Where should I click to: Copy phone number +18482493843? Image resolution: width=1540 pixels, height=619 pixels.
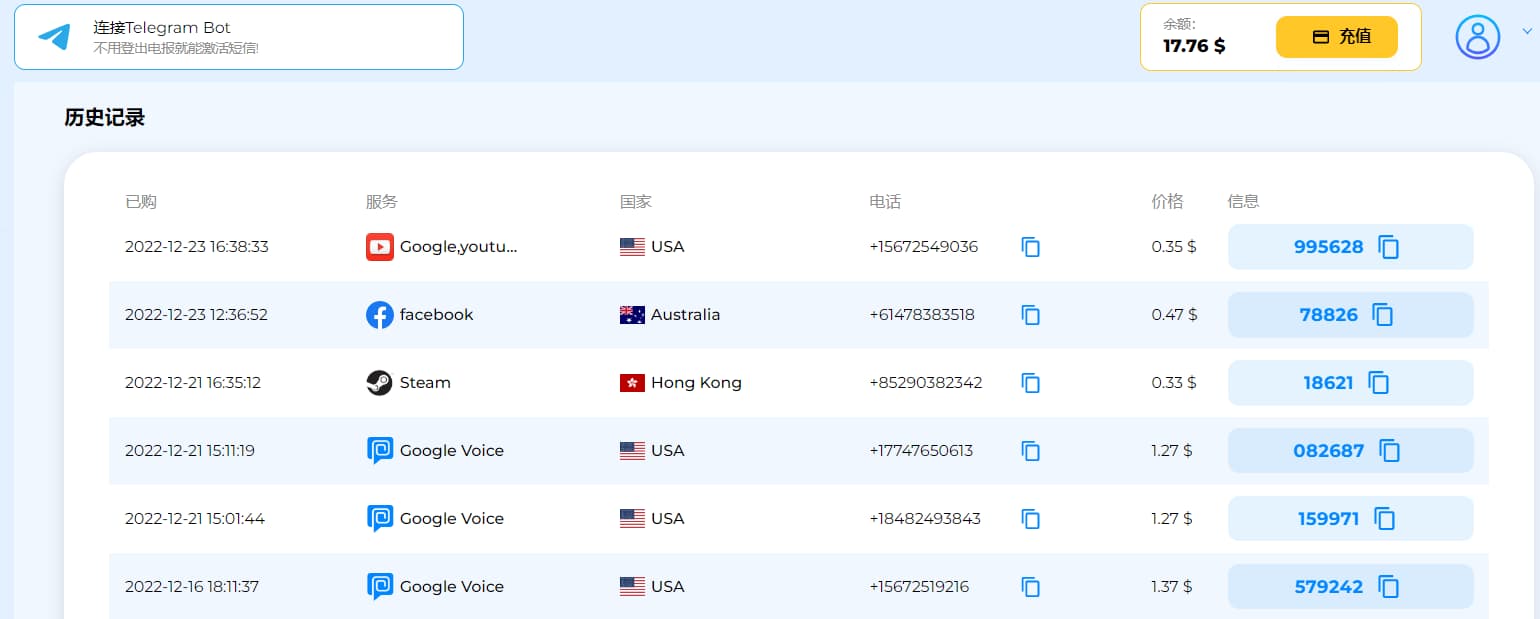(1031, 519)
